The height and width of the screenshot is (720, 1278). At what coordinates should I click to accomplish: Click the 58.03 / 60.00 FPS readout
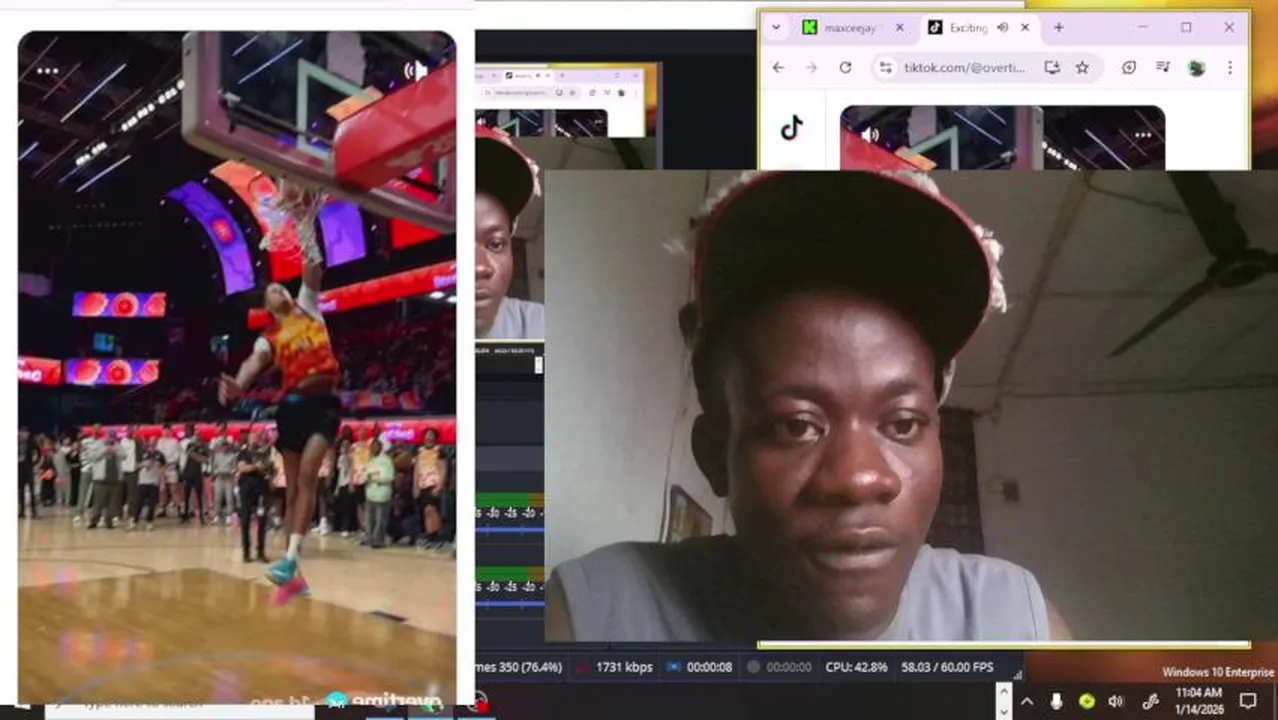click(x=947, y=667)
